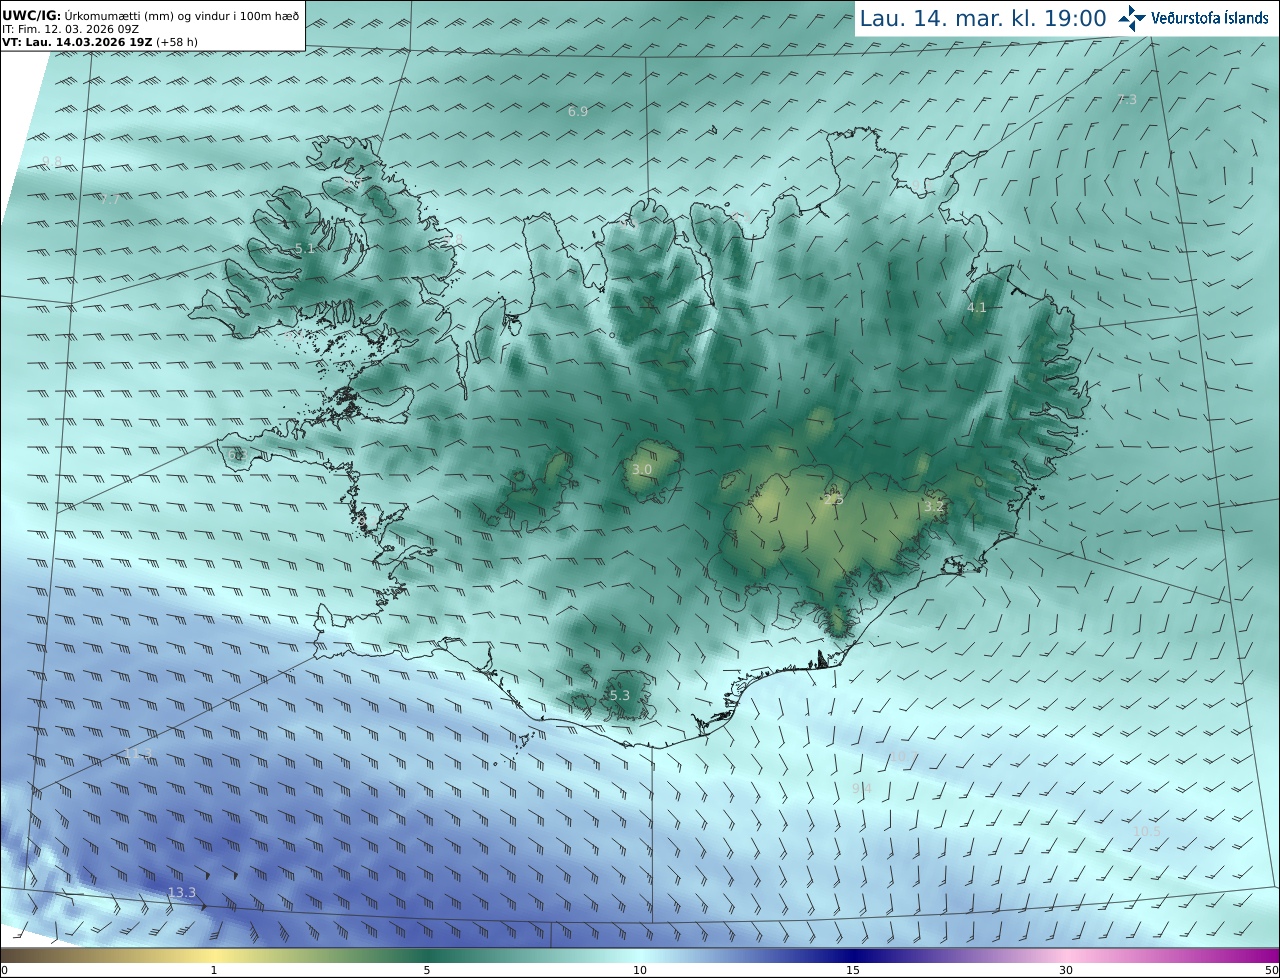Click the 11.3 value on the map
The width and height of the screenshot is (1280, 978).
pos(138,753)
